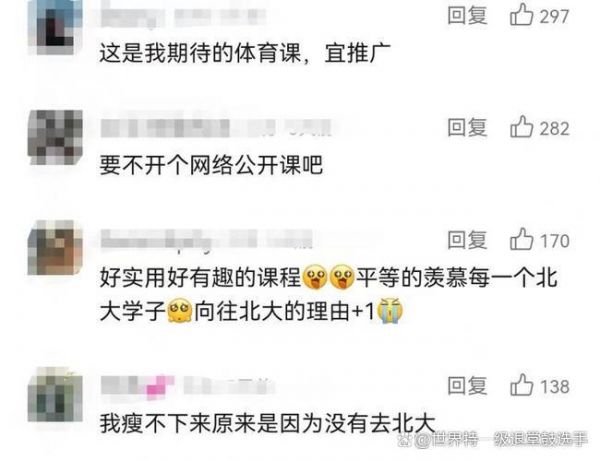Like the comment with 282 likes
This screenshot has height=461, width=600.
[521, 127]
